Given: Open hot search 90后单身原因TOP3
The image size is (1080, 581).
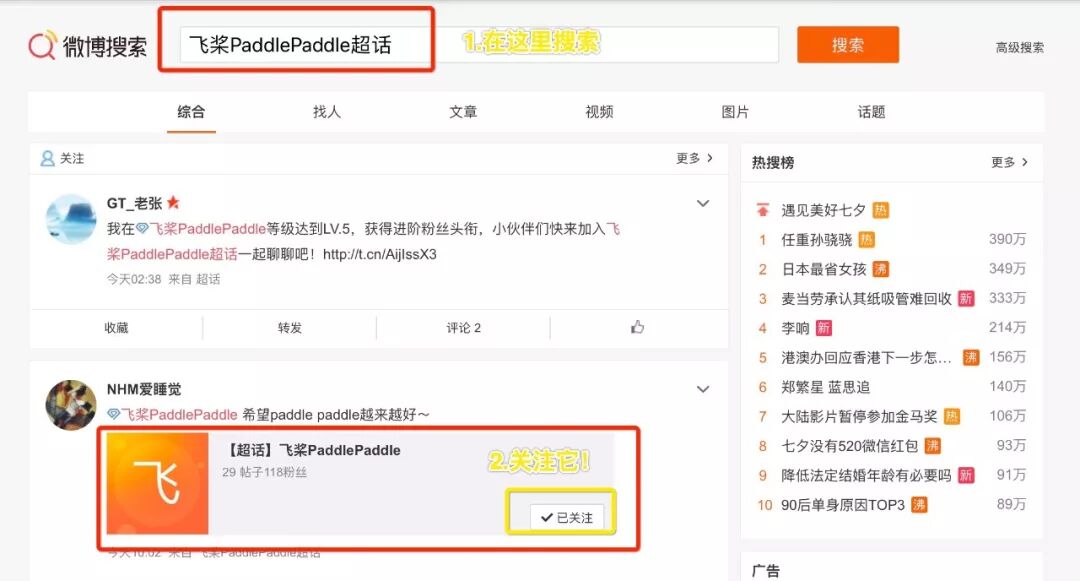Looking at the screenshot, I should [x=843, y=505].
